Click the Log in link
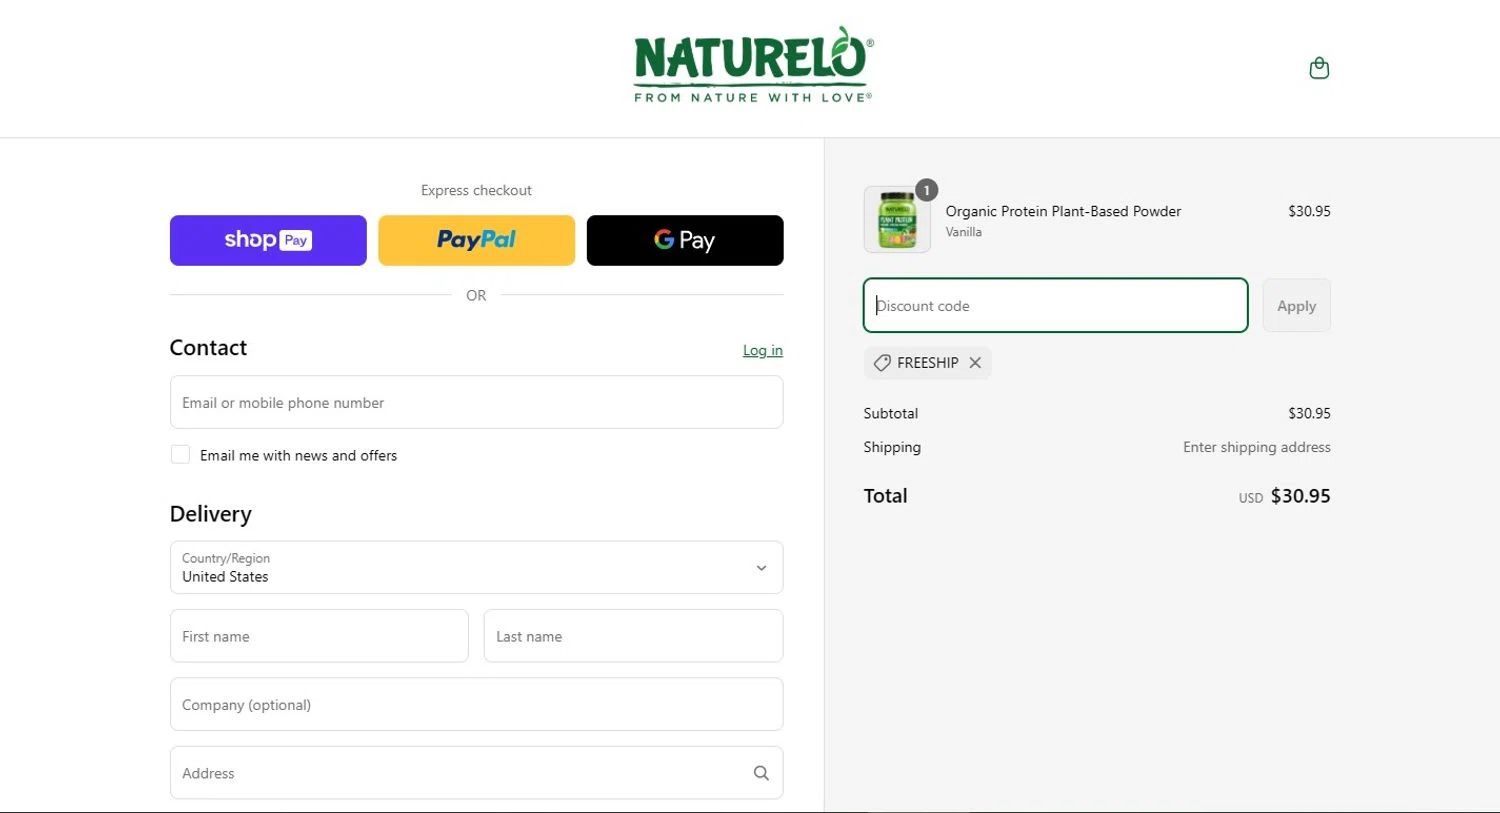 tap(763, 350)
